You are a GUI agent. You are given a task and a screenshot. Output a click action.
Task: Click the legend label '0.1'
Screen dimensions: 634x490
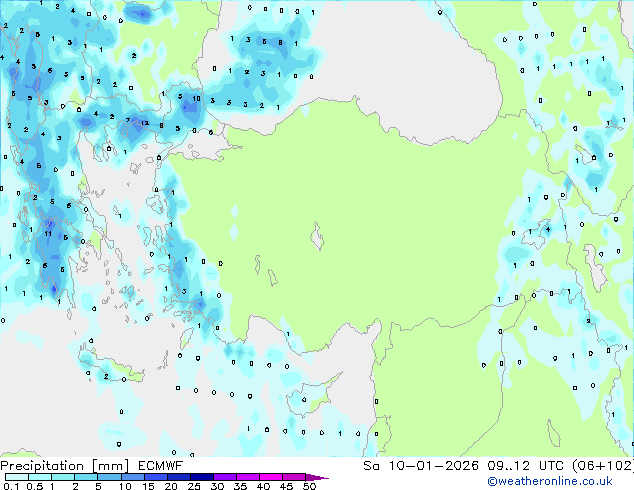(x=12, y=486)
